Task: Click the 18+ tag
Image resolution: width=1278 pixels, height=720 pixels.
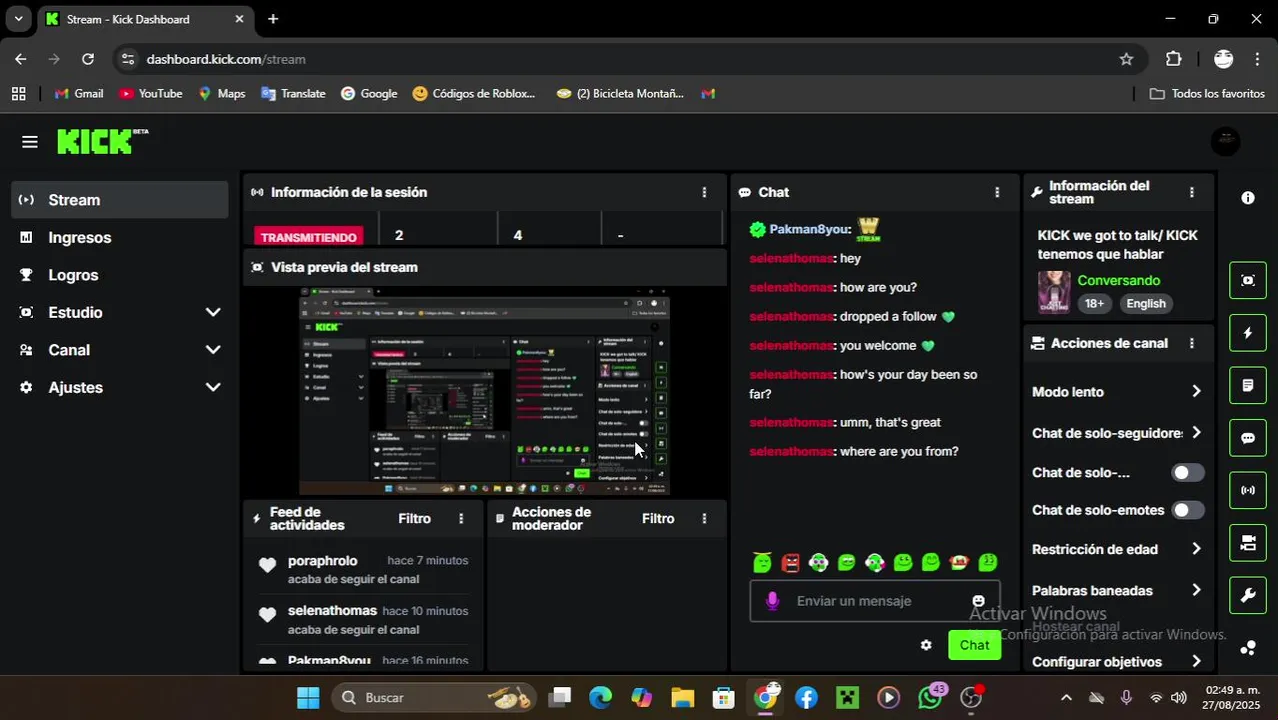Action: click(x=1095, y=304)
